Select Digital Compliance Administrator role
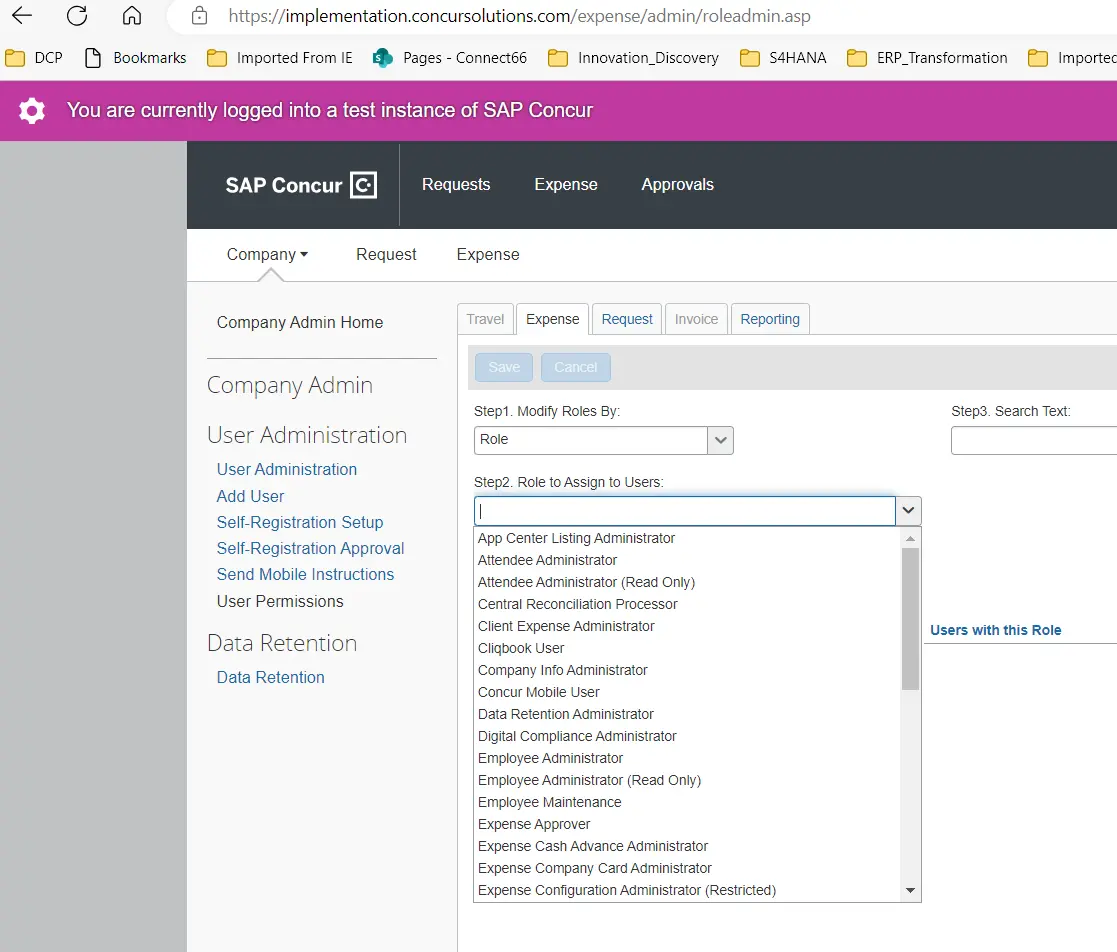Screen dimensions: 1117x952 687,737
